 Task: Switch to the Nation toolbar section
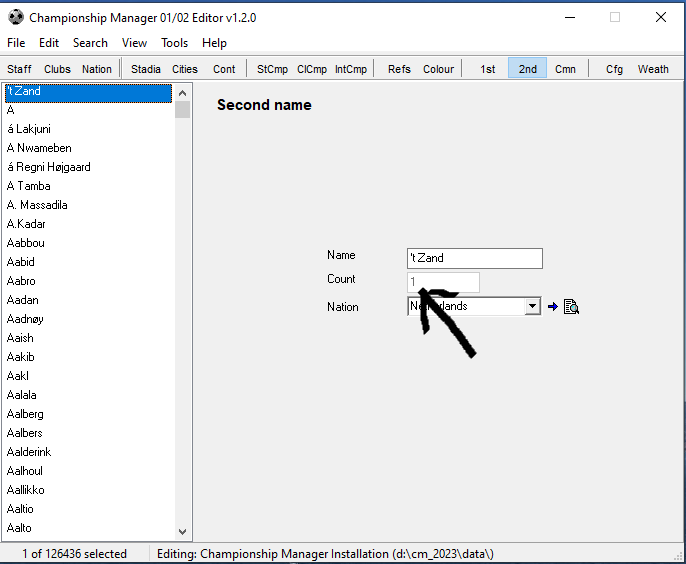click(97, 69)
